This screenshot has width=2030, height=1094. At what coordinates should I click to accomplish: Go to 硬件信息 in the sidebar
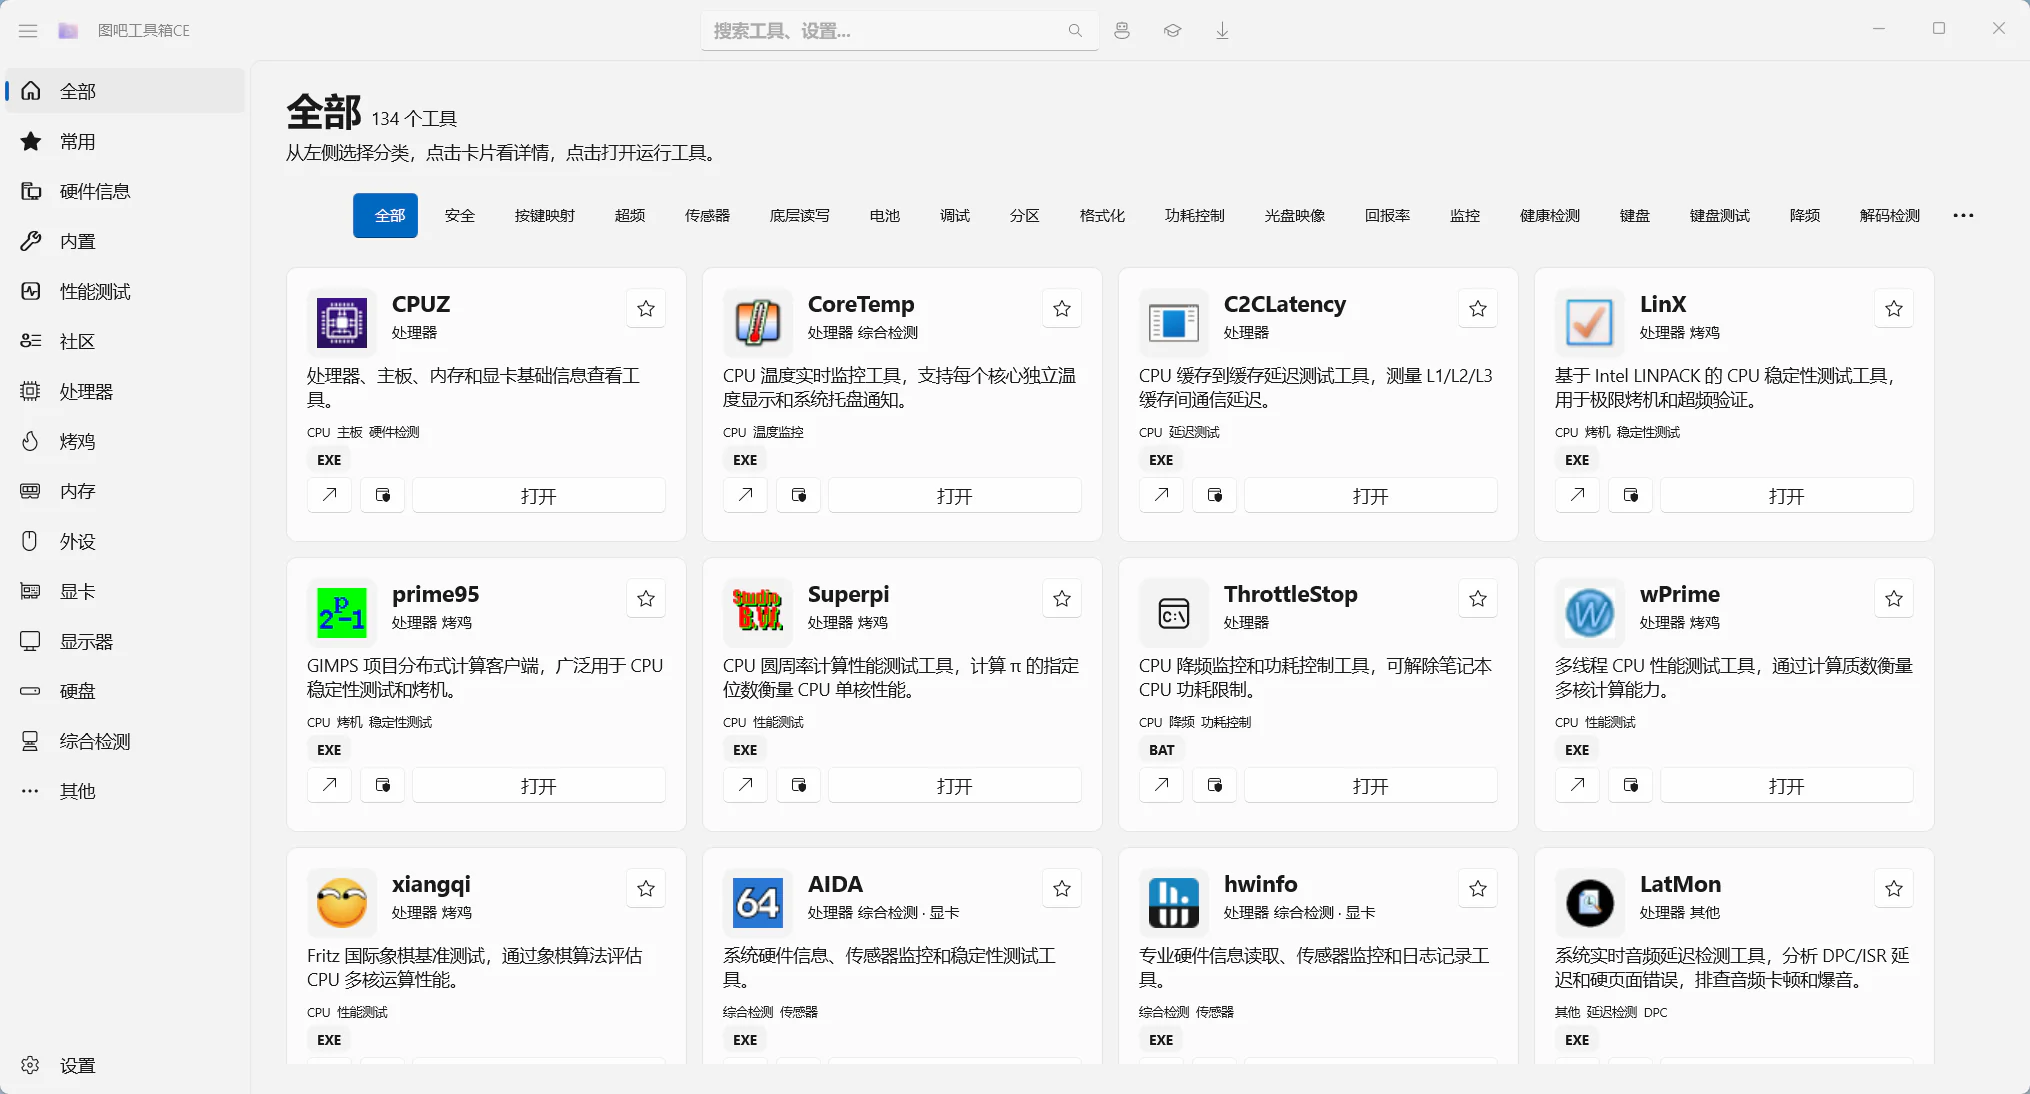pyautogui.click(x=125, y=191)
